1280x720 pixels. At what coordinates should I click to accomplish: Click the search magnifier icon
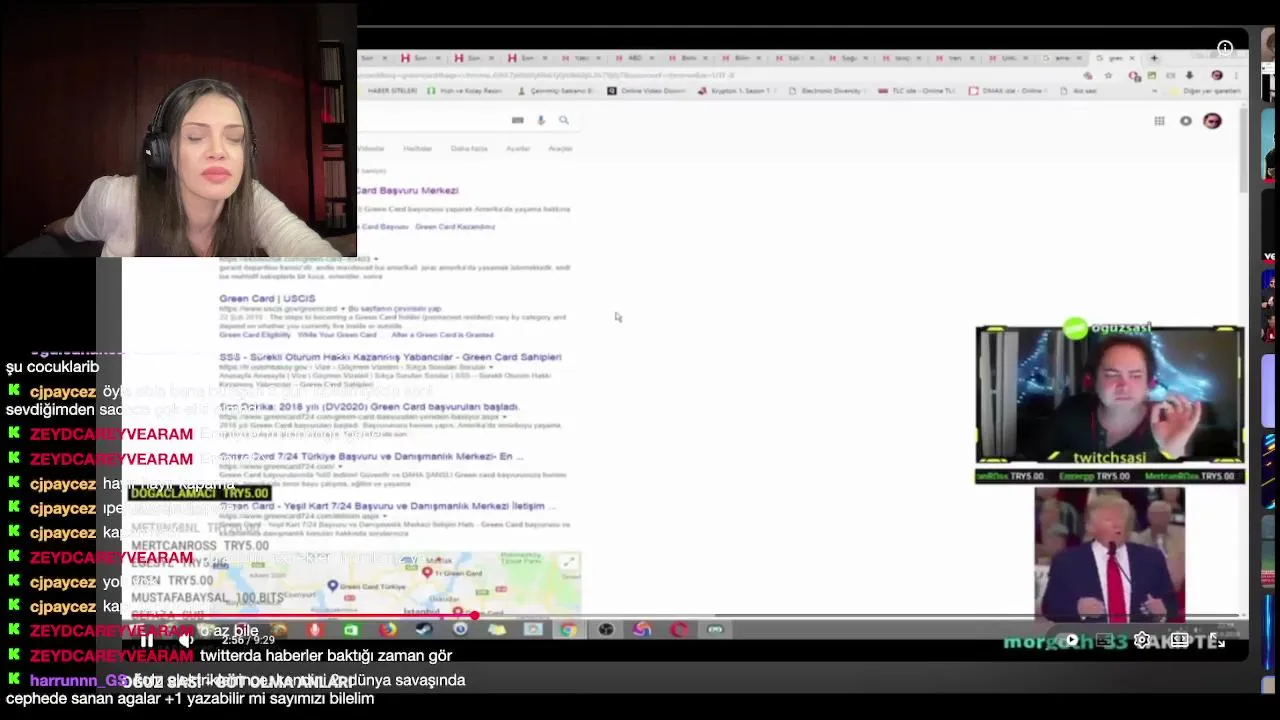pyautogui.click(x=564, y=120)
